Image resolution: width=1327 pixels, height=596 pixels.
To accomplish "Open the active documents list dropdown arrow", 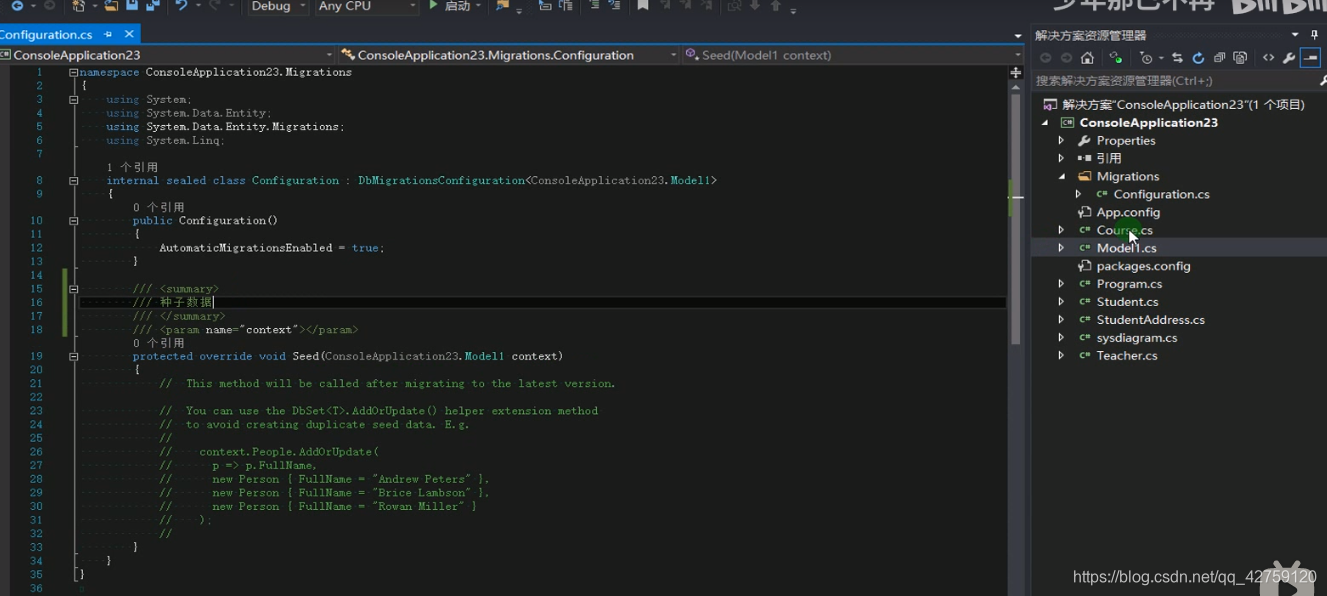I will point(1017,36).
